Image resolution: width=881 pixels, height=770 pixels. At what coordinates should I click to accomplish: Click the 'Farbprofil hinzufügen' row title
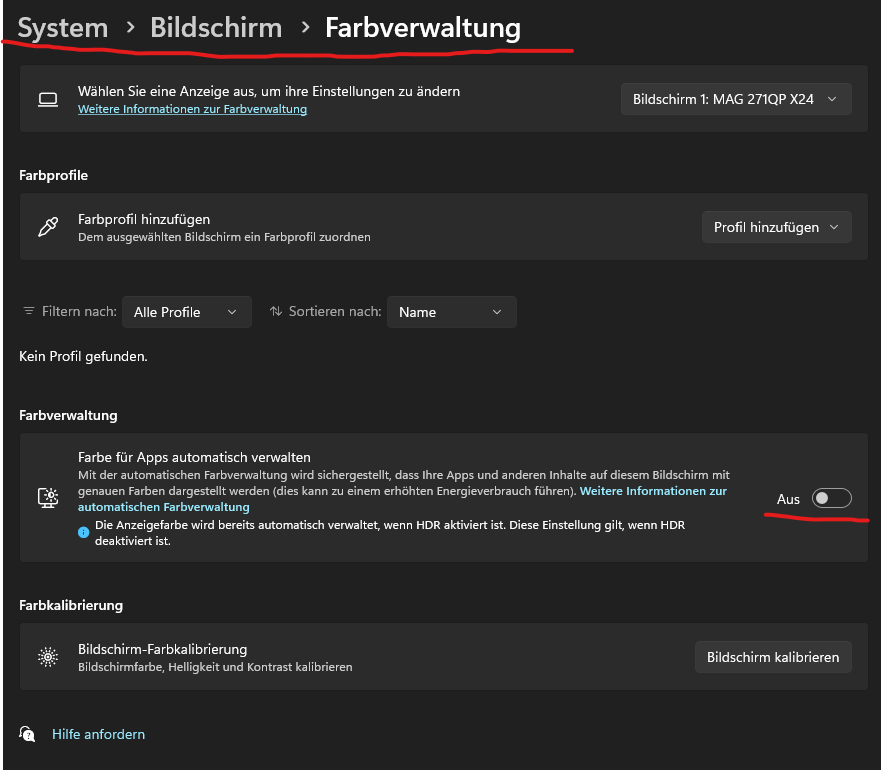pos(144,219)
